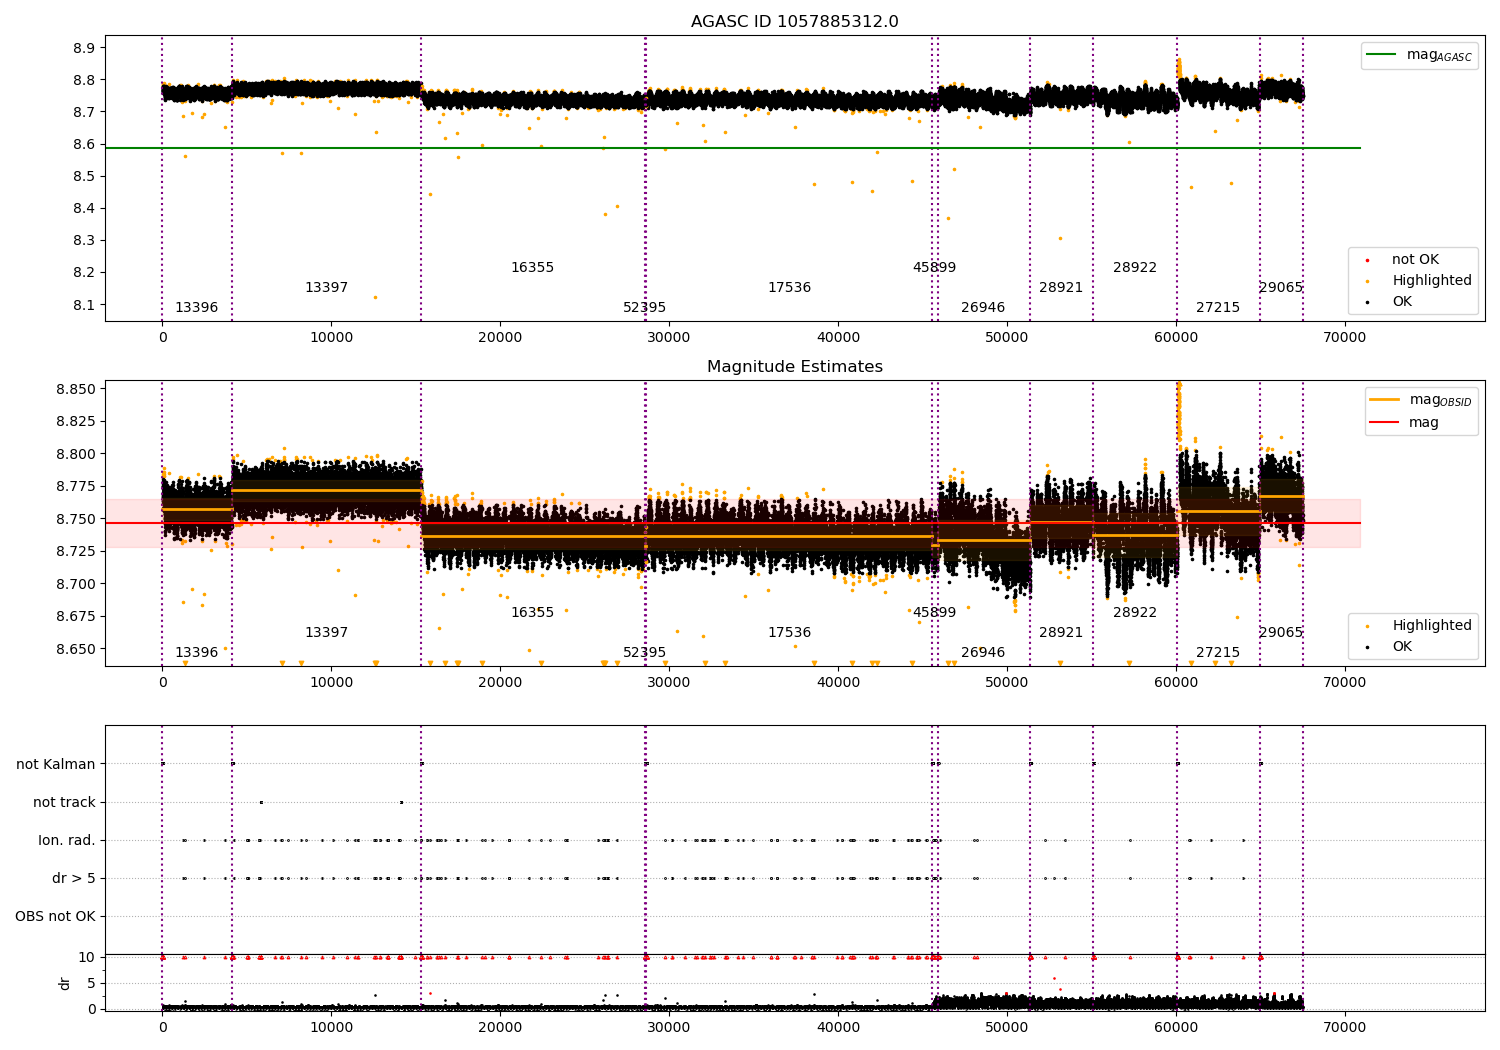The width and height of the screenshot is (1500, 1050).
Task: Click the 'OK' legend label in top plot
Action: pos(1402,302)
